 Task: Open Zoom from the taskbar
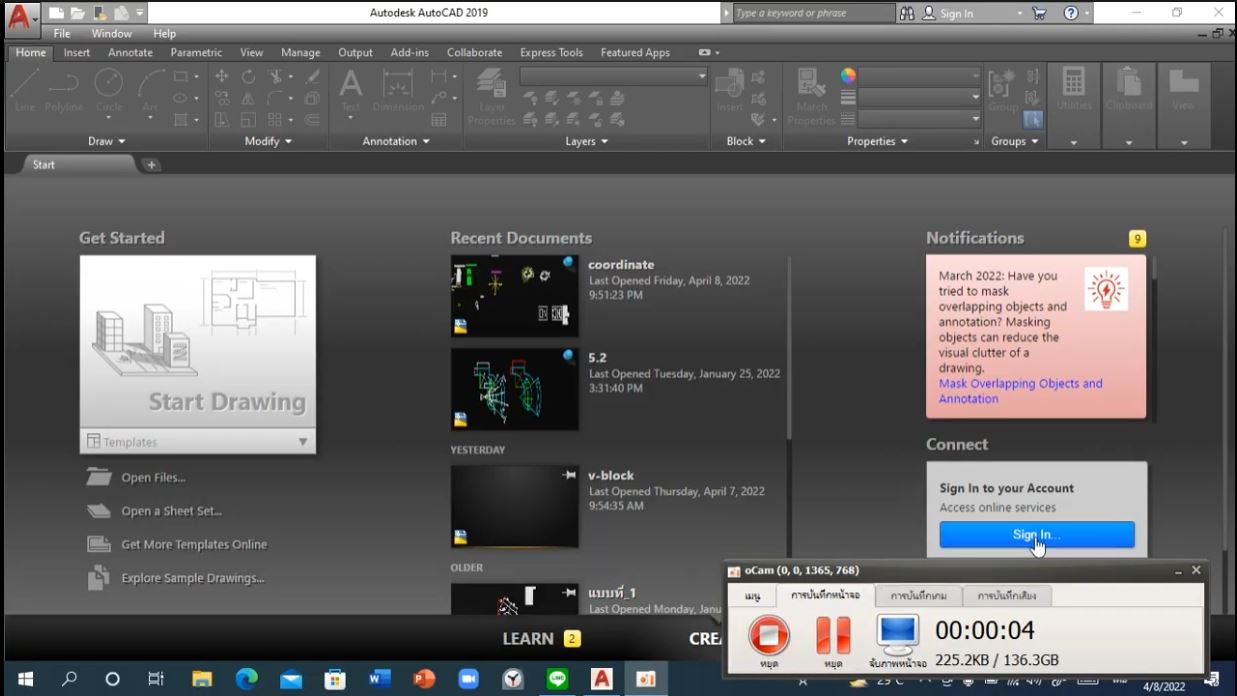tap(468, 679)
